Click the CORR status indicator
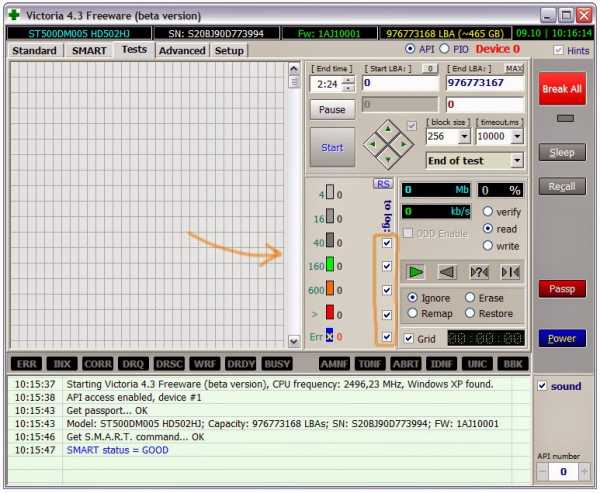The image size is (600, 493). [x=98, y=364]
